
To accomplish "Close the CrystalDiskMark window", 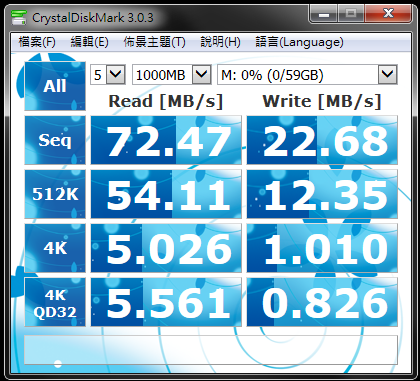I will tap(388, 14).
